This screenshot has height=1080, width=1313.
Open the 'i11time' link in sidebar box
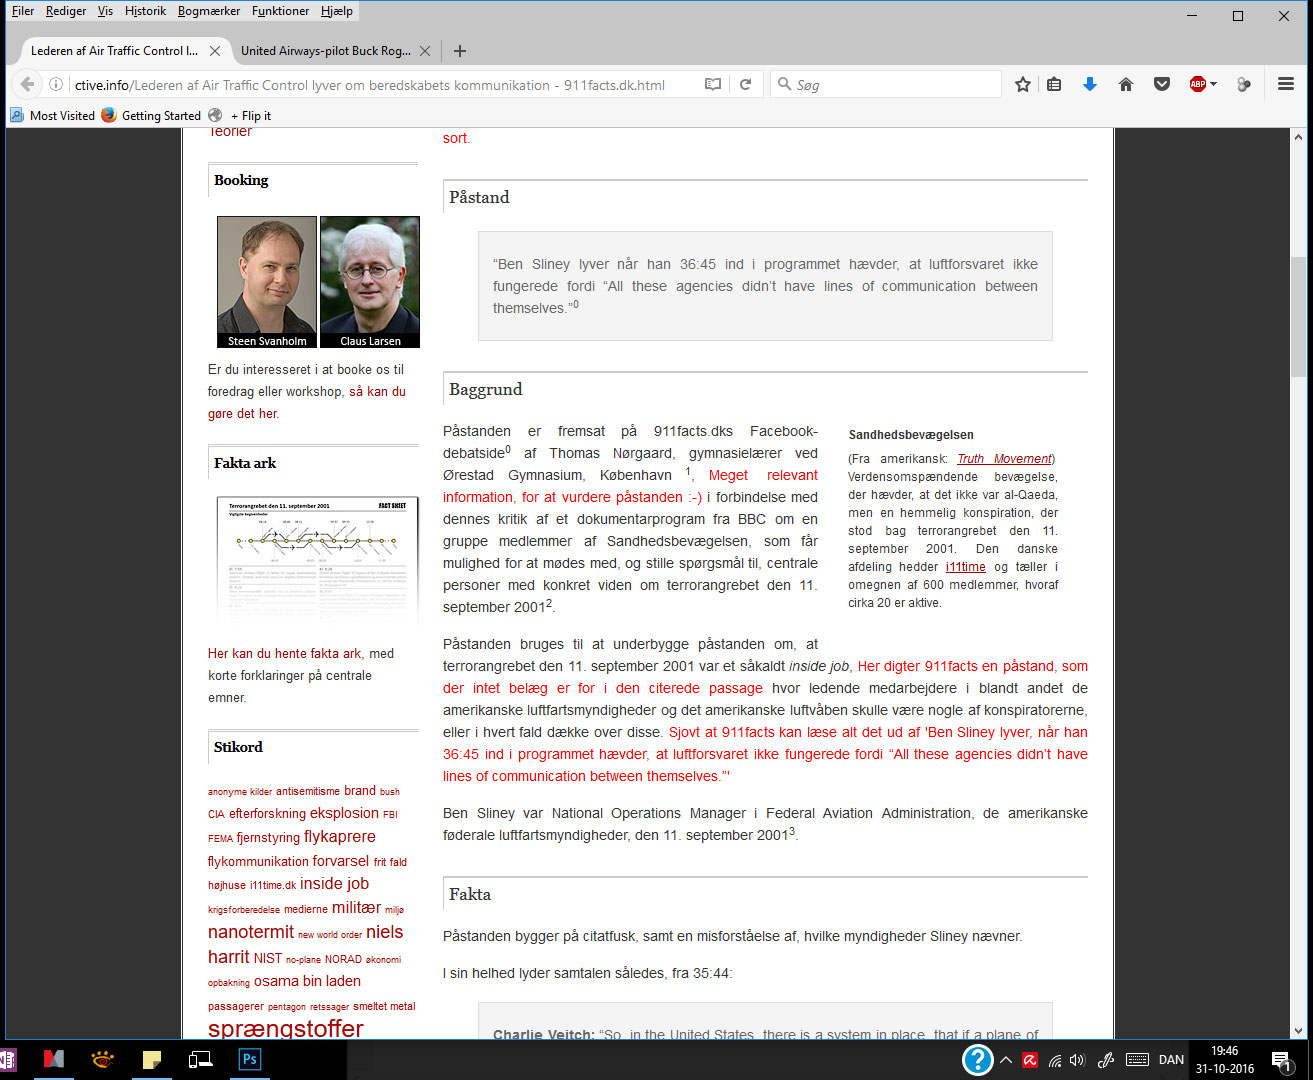pyautogui.click(x=965, y=567)
